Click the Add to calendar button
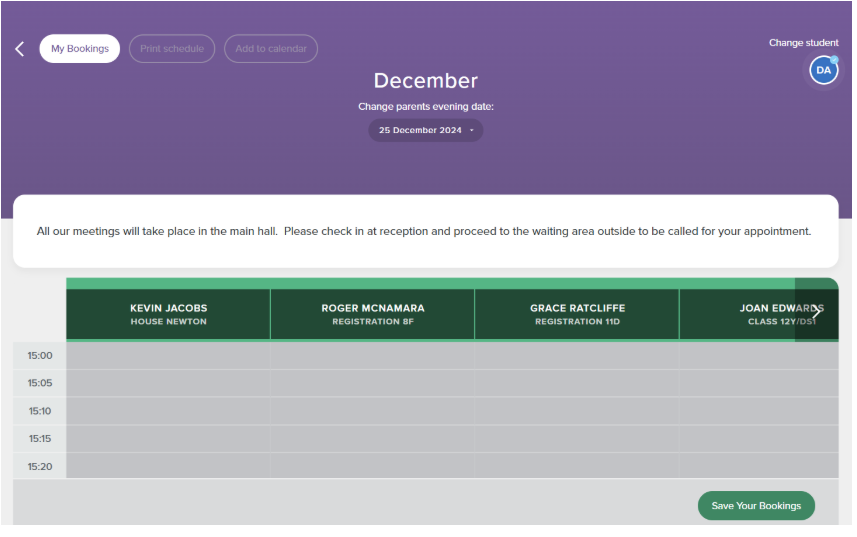This screenshot has height=537, width=857. 270,49
